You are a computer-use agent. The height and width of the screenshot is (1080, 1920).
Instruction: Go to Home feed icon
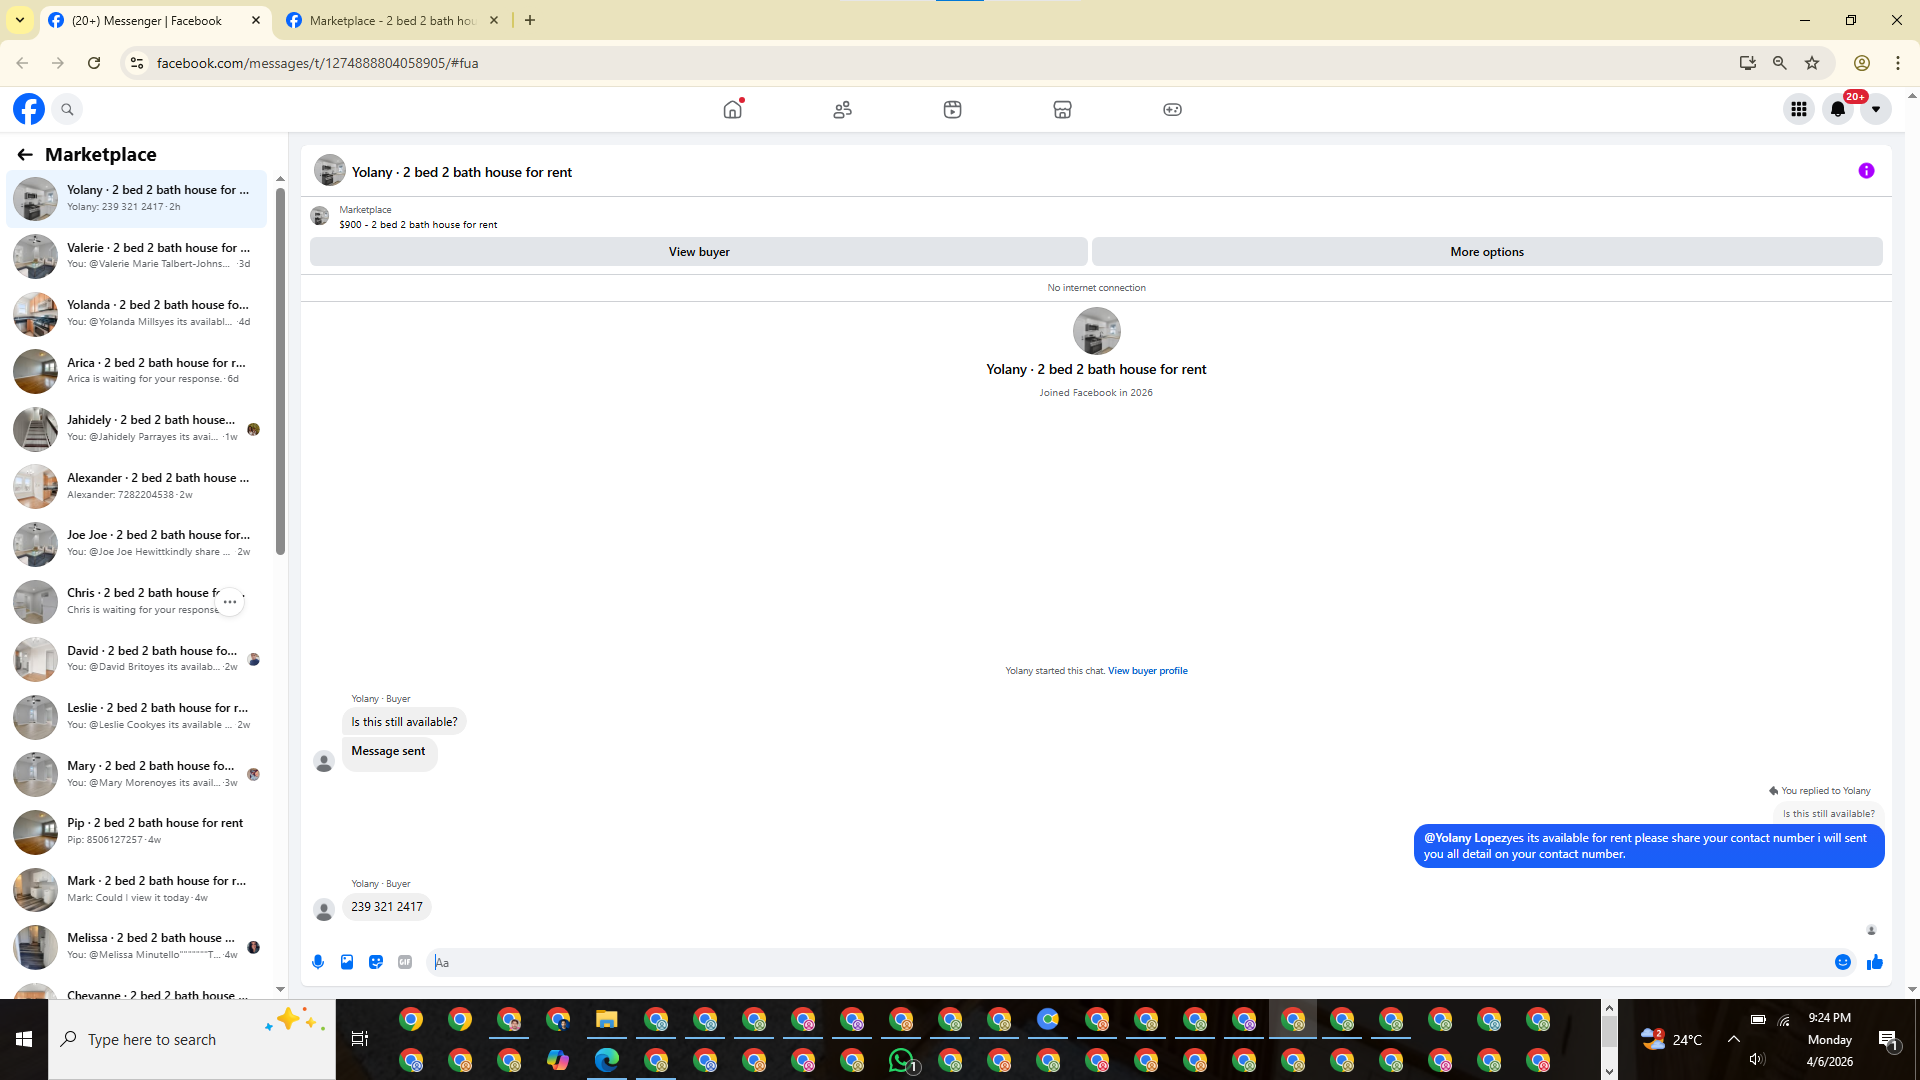tap(733, 109)
